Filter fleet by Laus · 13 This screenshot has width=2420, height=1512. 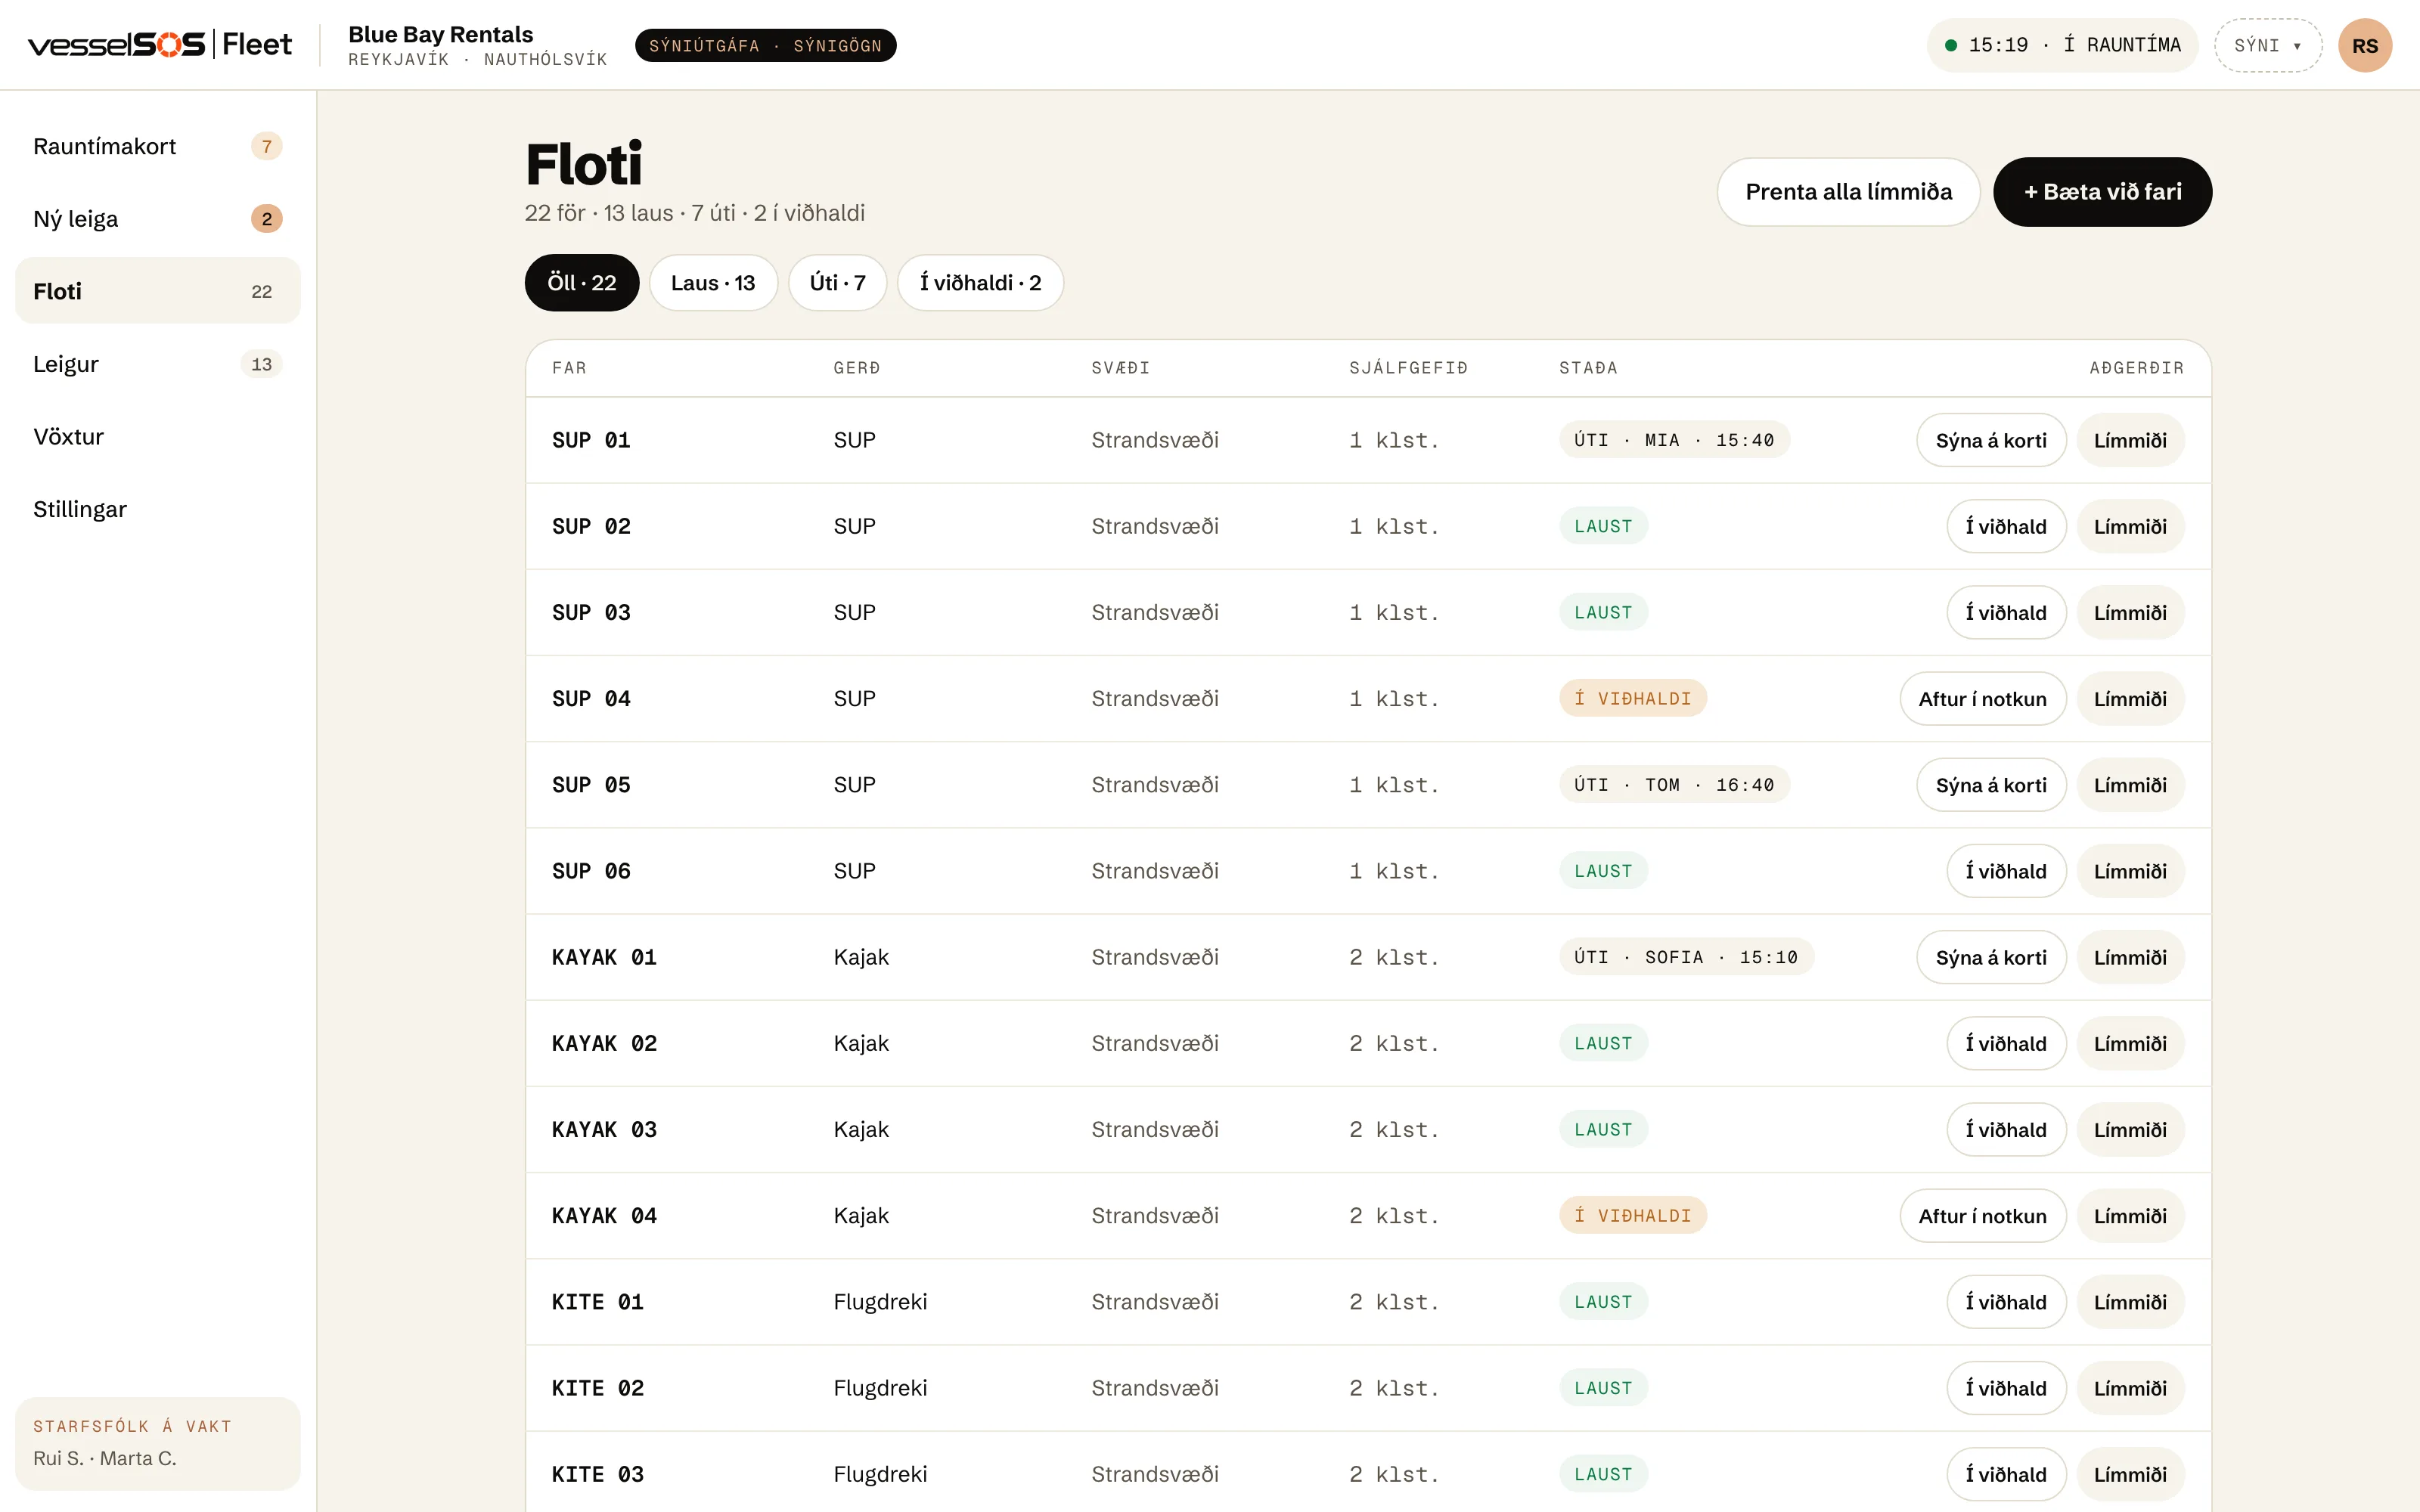coord(713,283)
